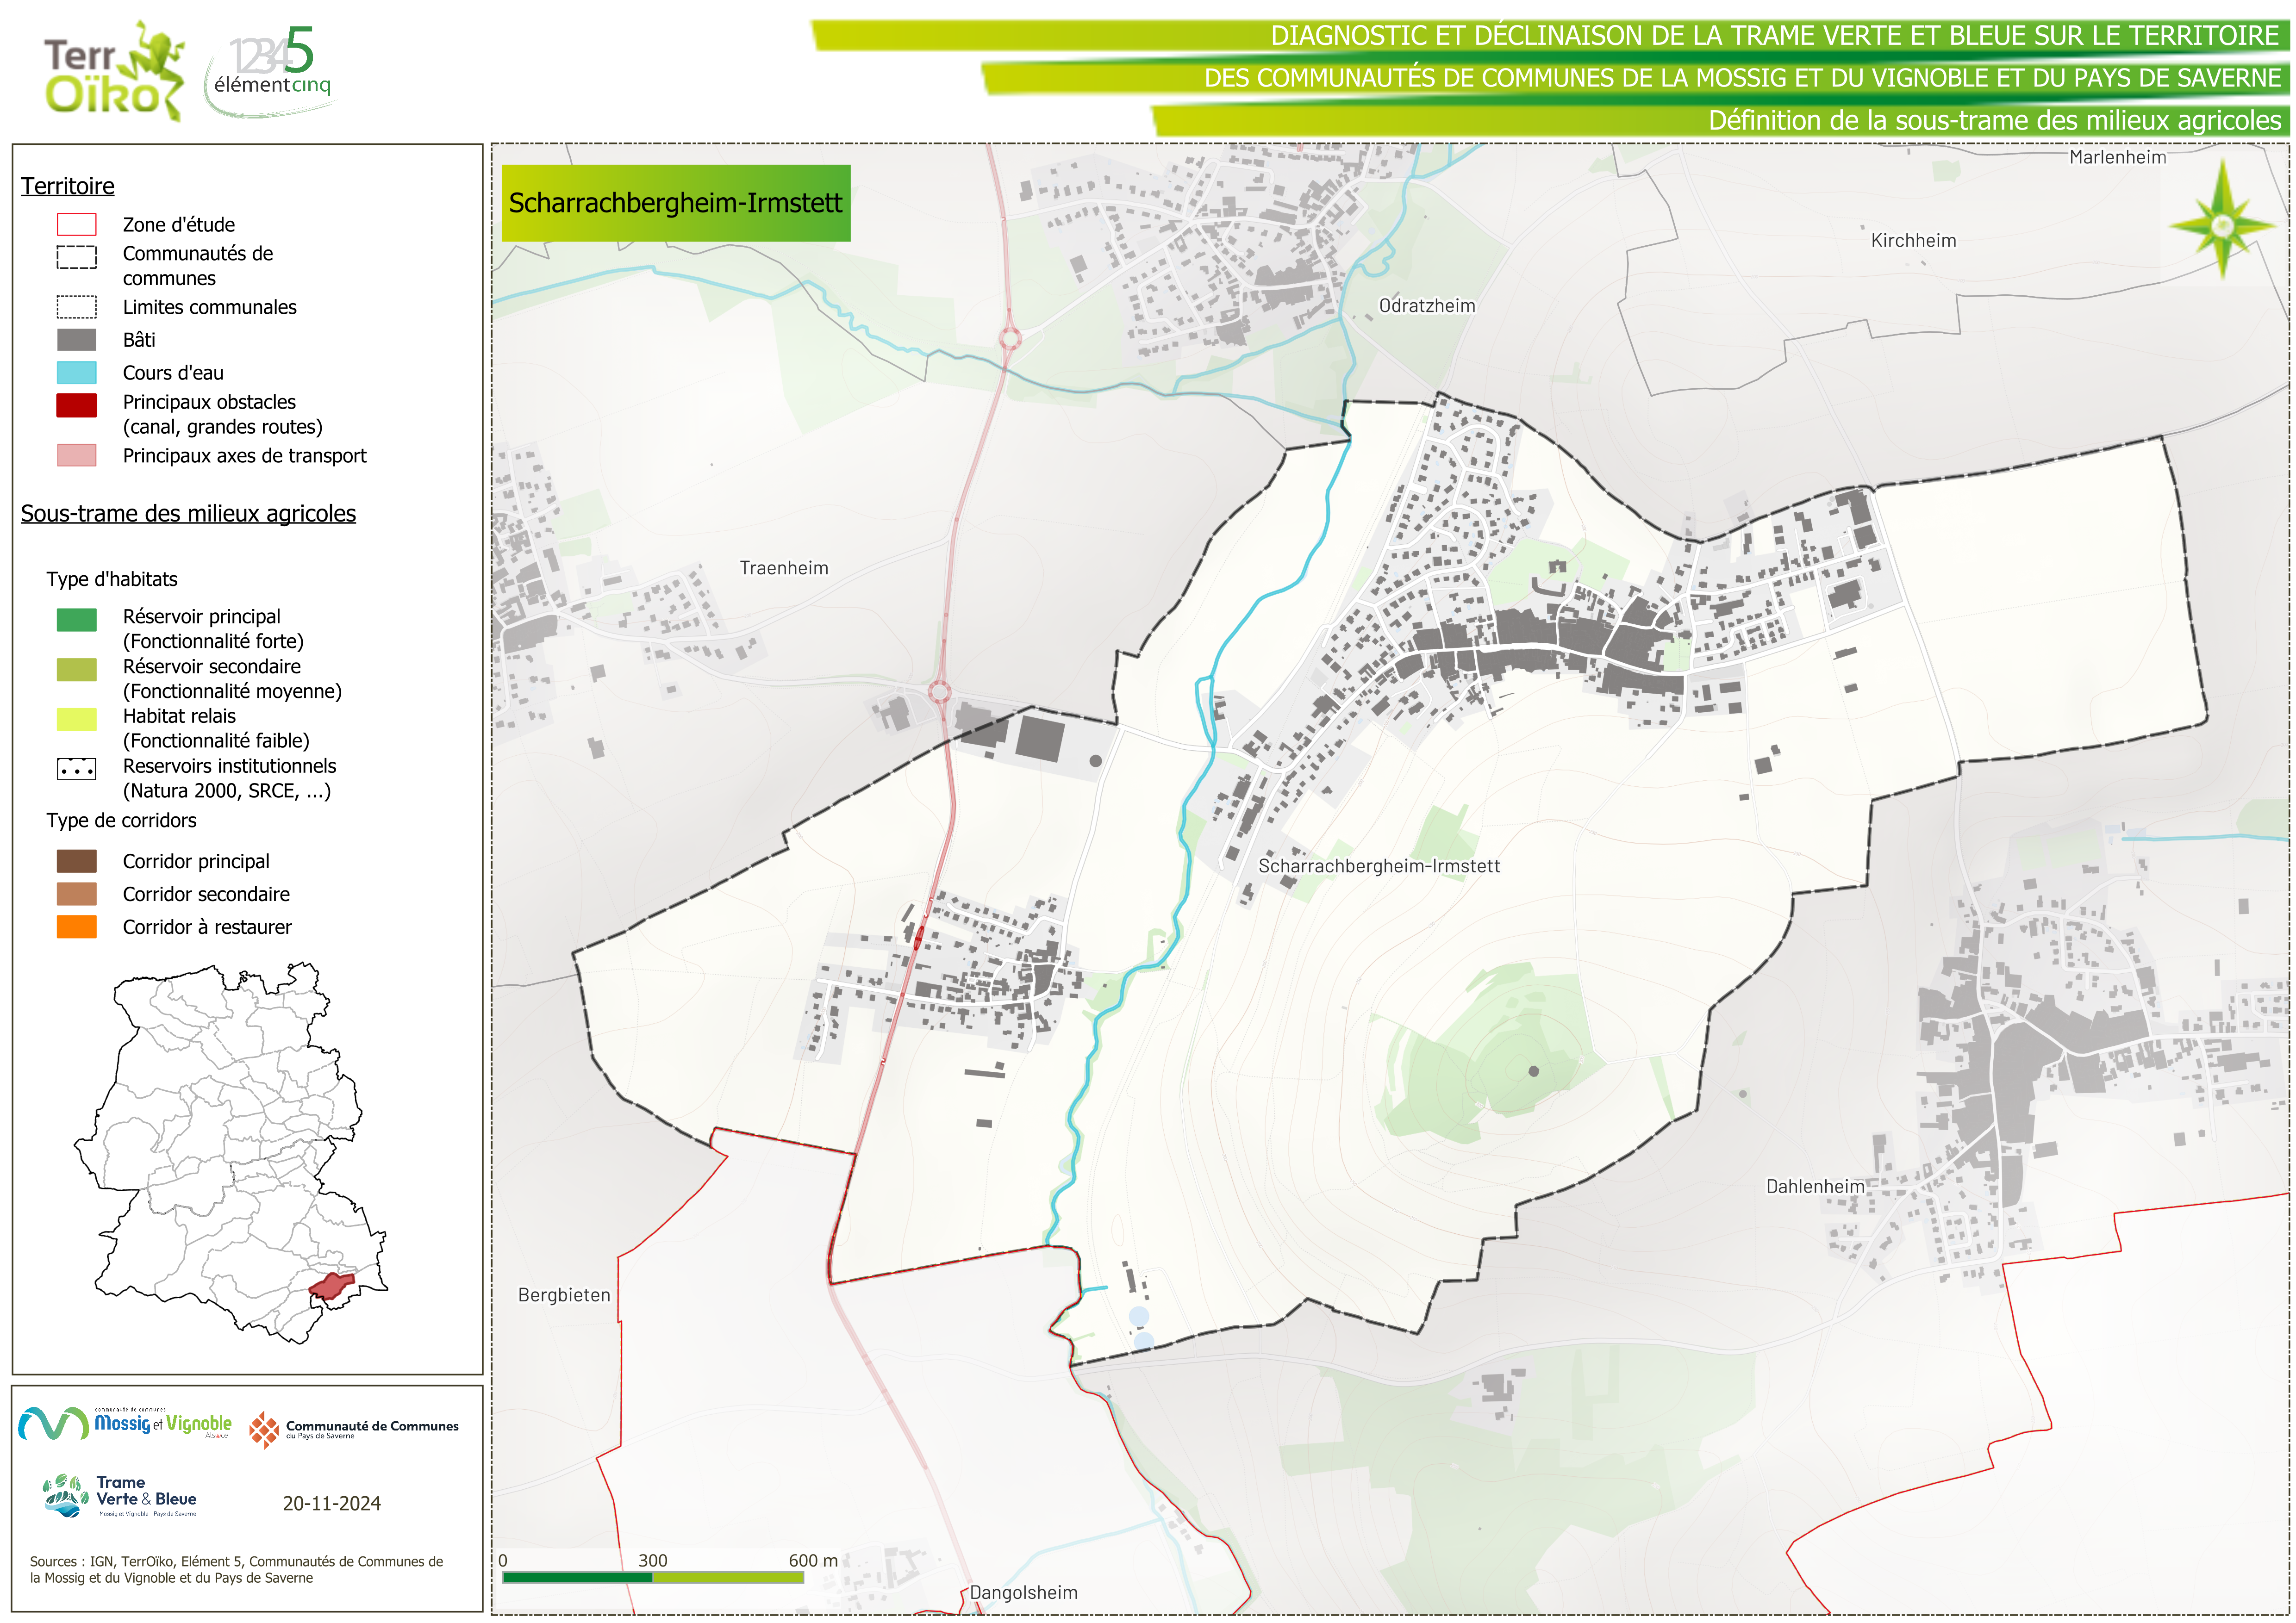Viewport: 2296px width, 1623px height.
Task: Click the Communauté de Communes Saverne logo
Action: (x=354, y=1430)
